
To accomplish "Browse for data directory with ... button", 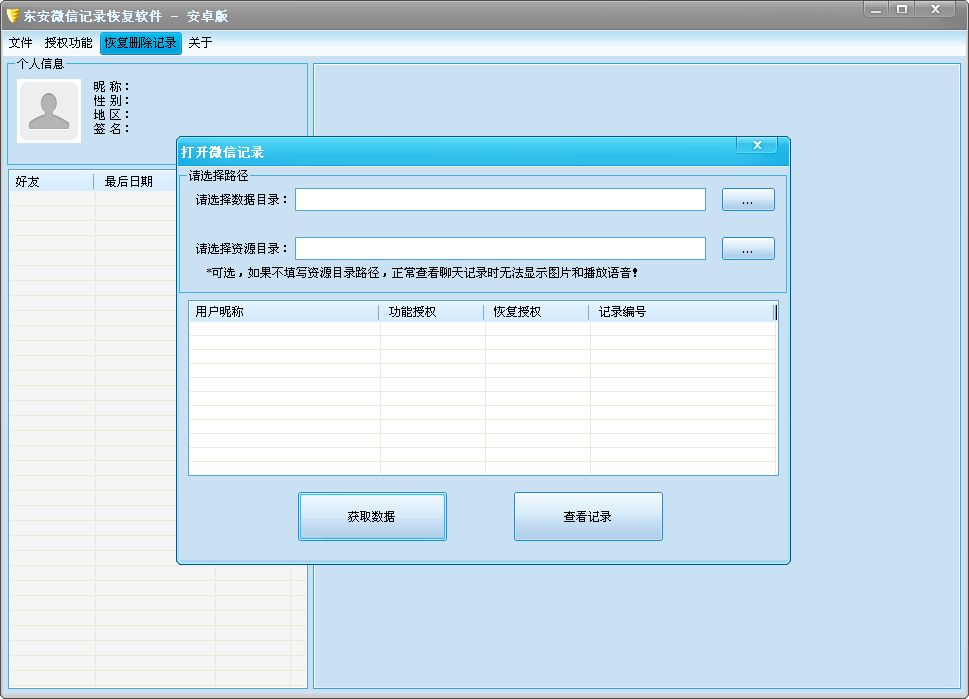I will pyautogui.click(x=748, y=200).
